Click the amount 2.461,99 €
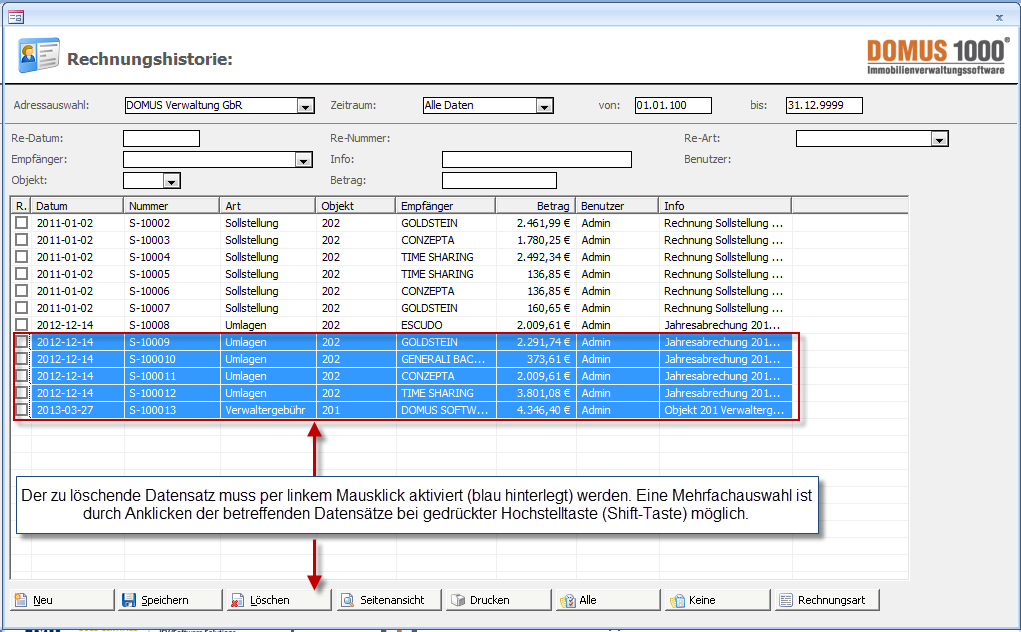Viewport: 1021px width, 632px height. 543,223
